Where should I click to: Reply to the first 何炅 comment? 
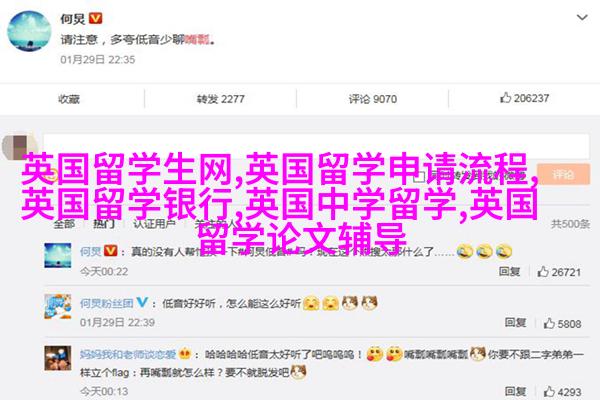pyautogui.click(x=509, y=271)
